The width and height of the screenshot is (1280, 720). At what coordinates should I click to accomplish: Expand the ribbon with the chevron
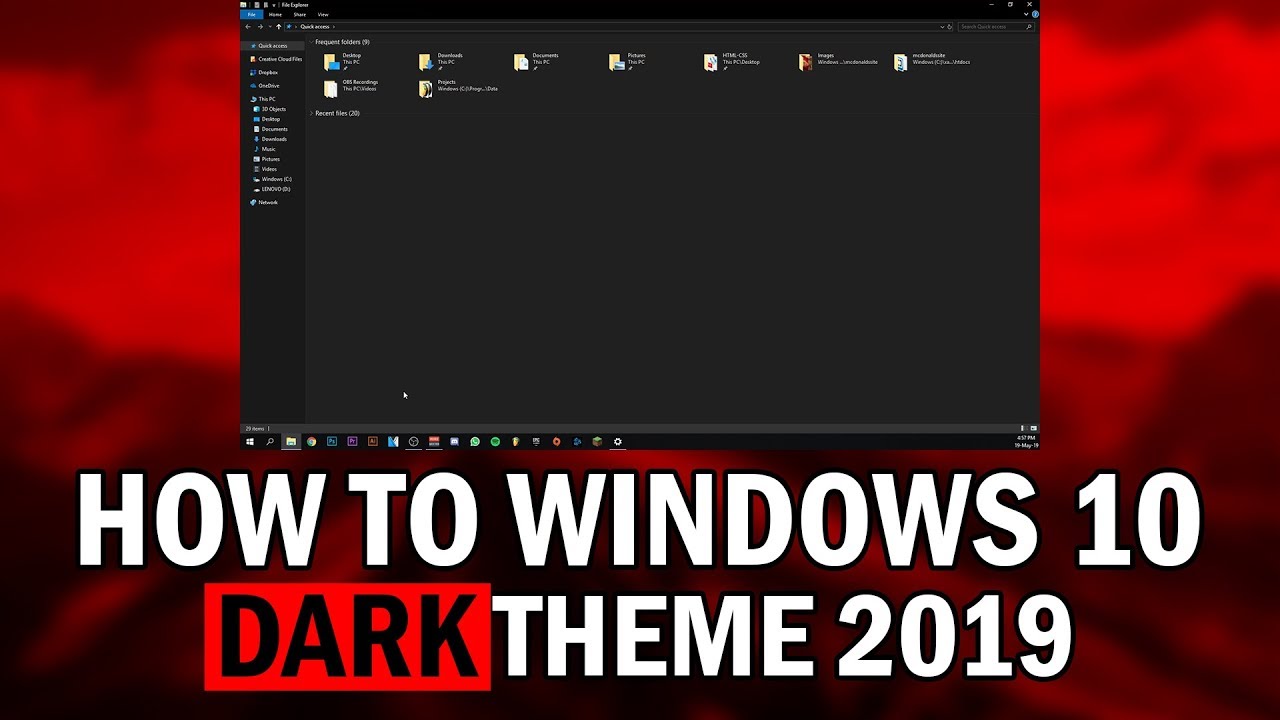click(1026, 14)
